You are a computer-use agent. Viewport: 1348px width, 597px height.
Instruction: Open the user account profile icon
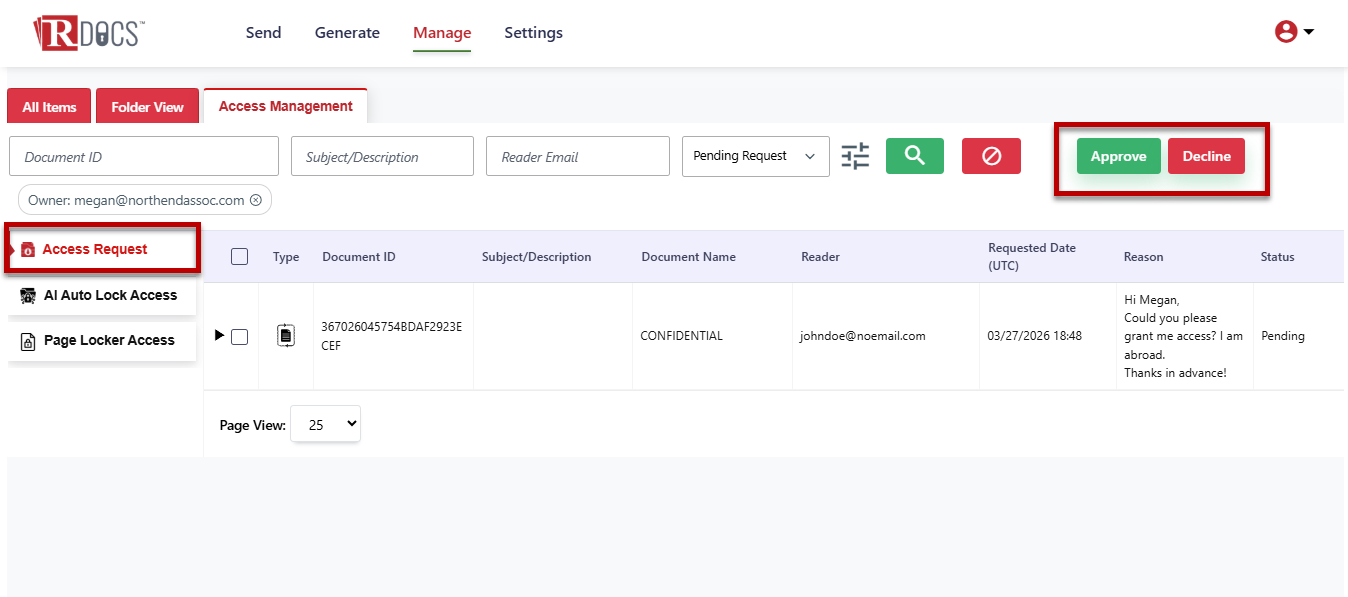pos(1285,32)
